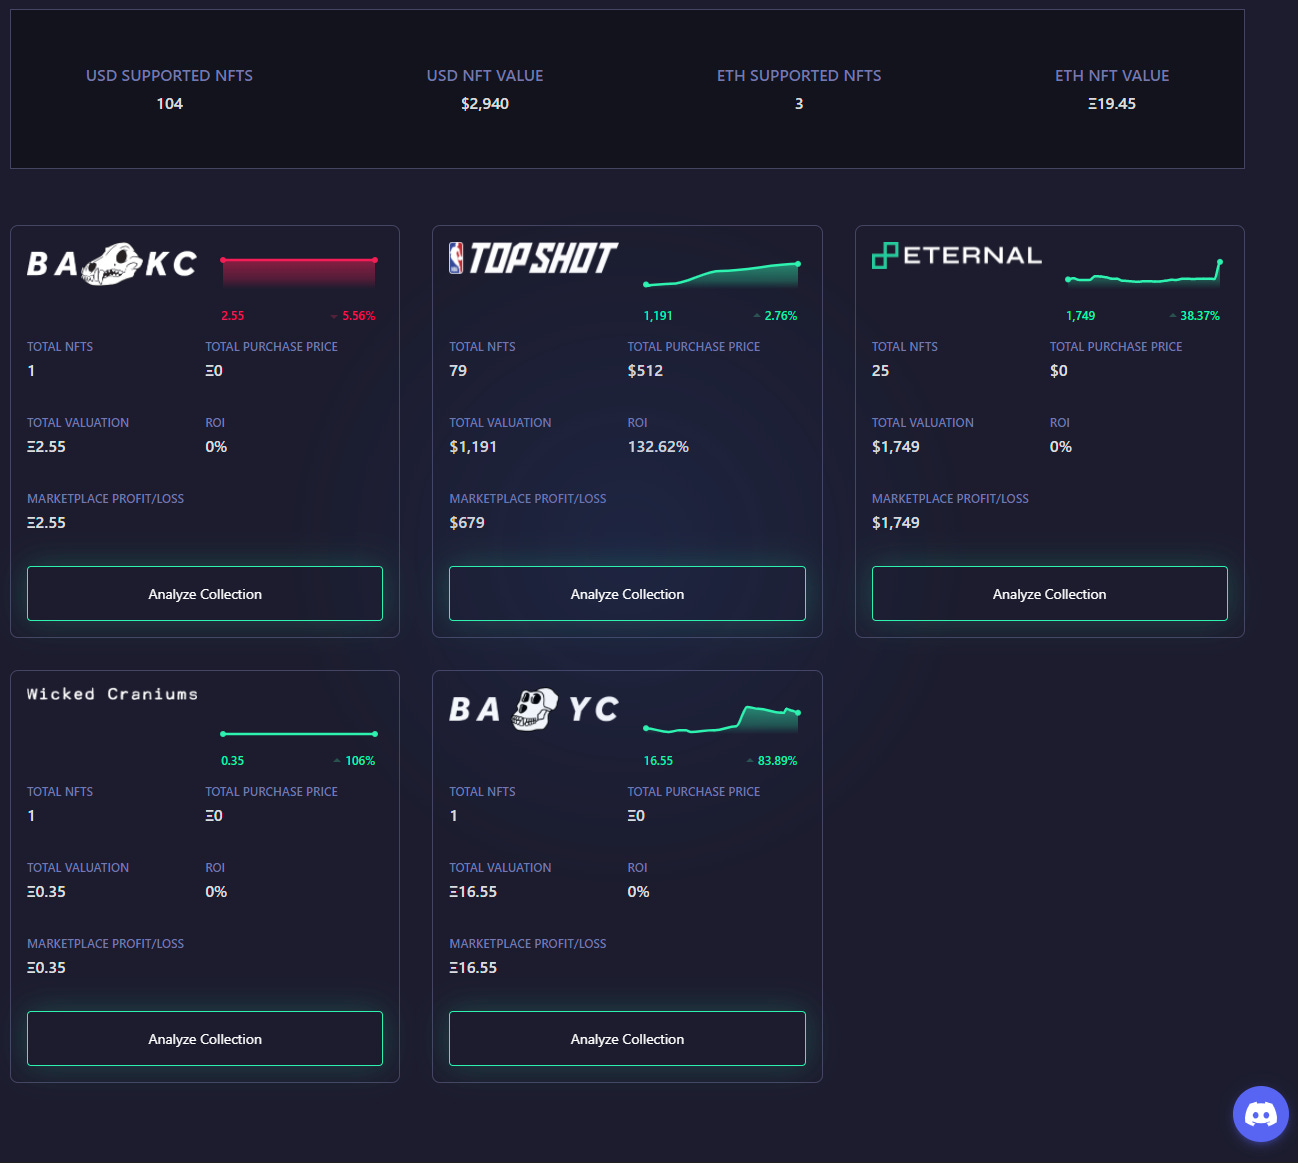Image resolution: width=1298 pixels, height=1163 pixels.
Task: Click the Eternal 38.37% increase indicator
Action: coord(1195,316)
